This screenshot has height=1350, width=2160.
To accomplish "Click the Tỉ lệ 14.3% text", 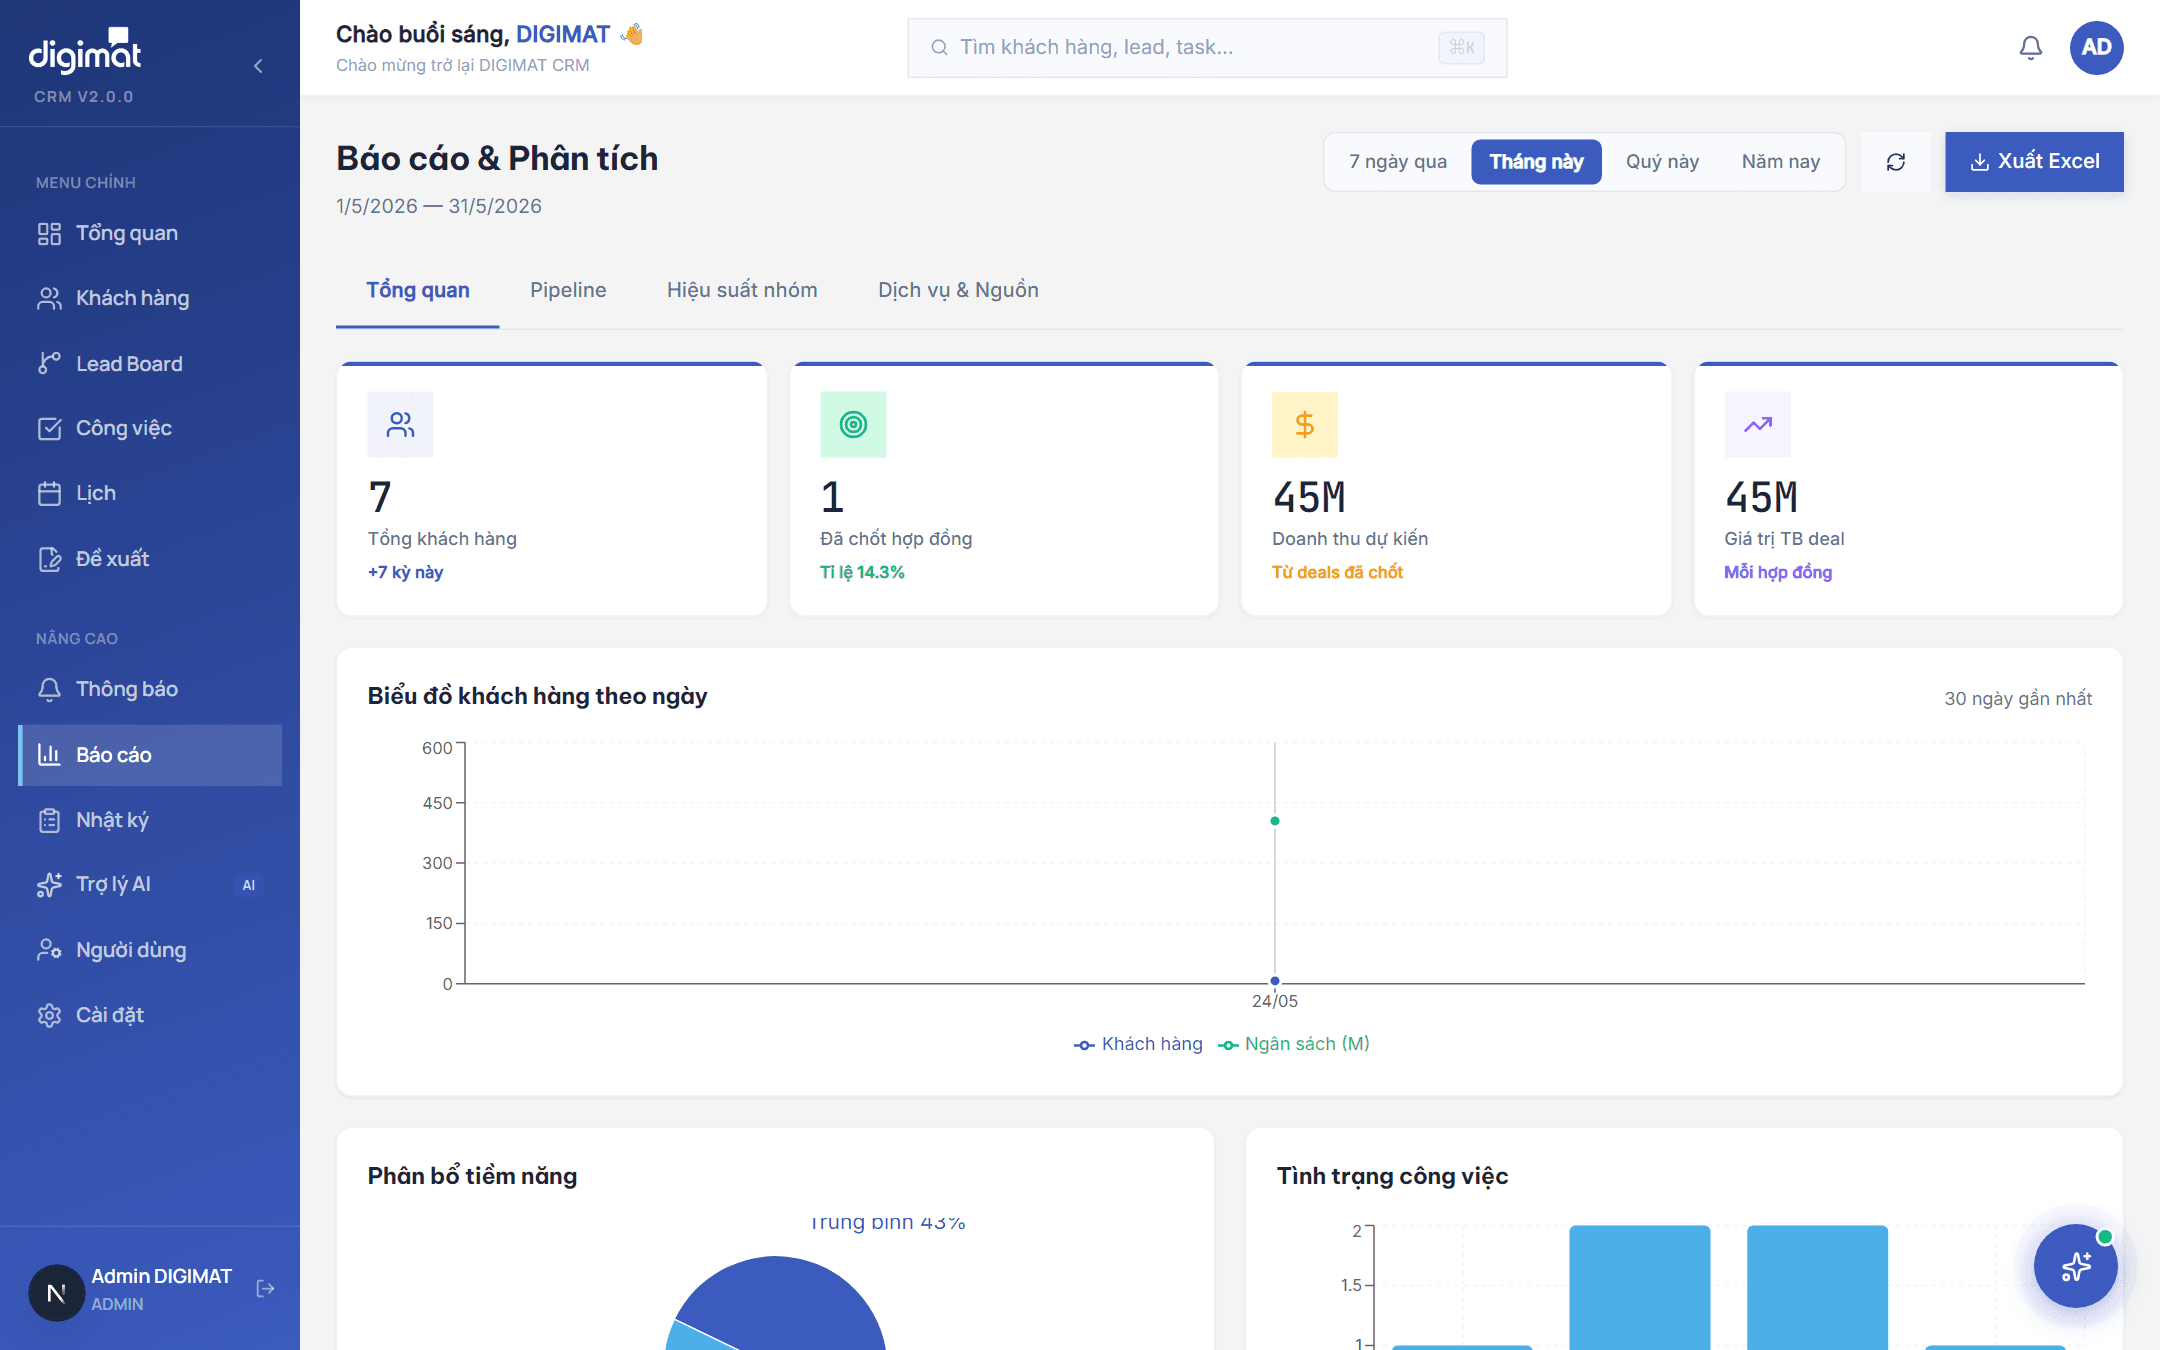I will tap(862, 573).
